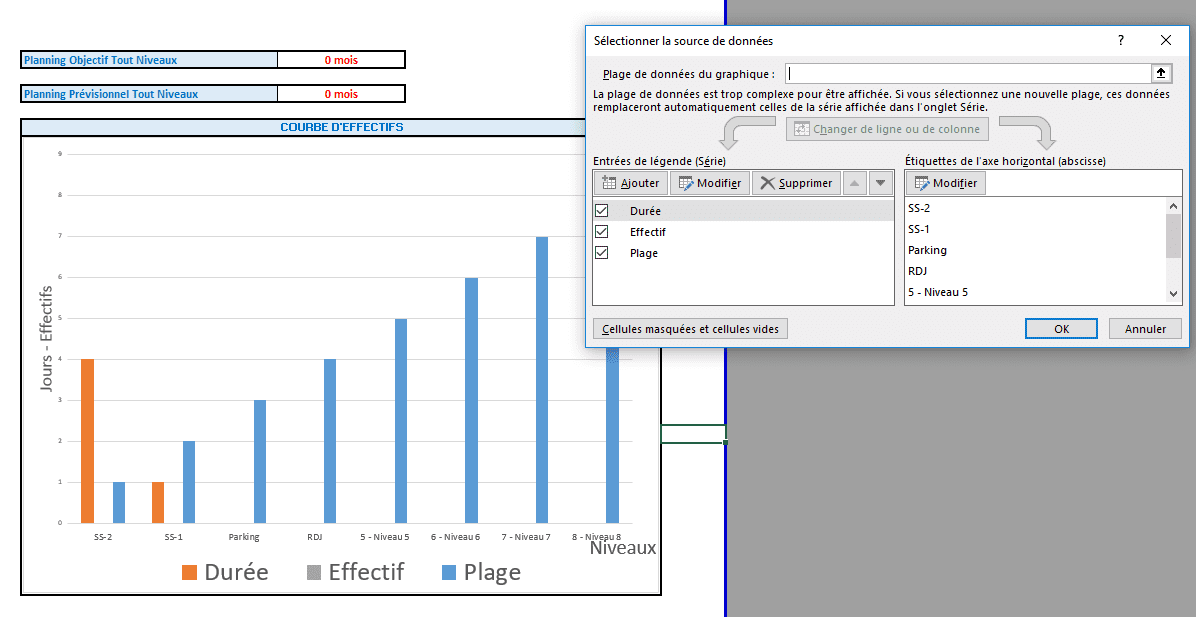Screen dimensions: 1196x617
Task: Click Supprimer to remove the series
Action: pos(796,183)
